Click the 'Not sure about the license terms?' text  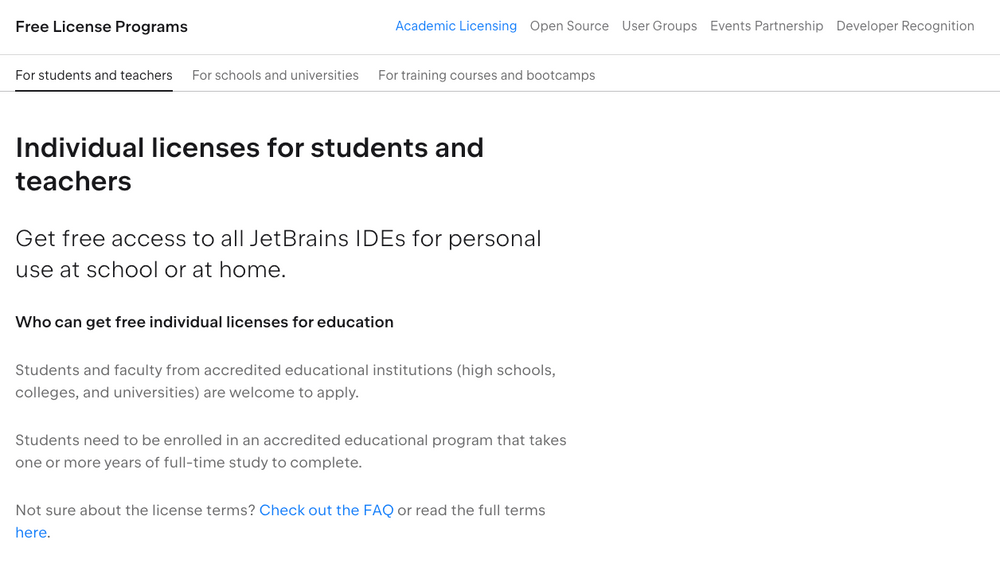click(x=135, y=510)
